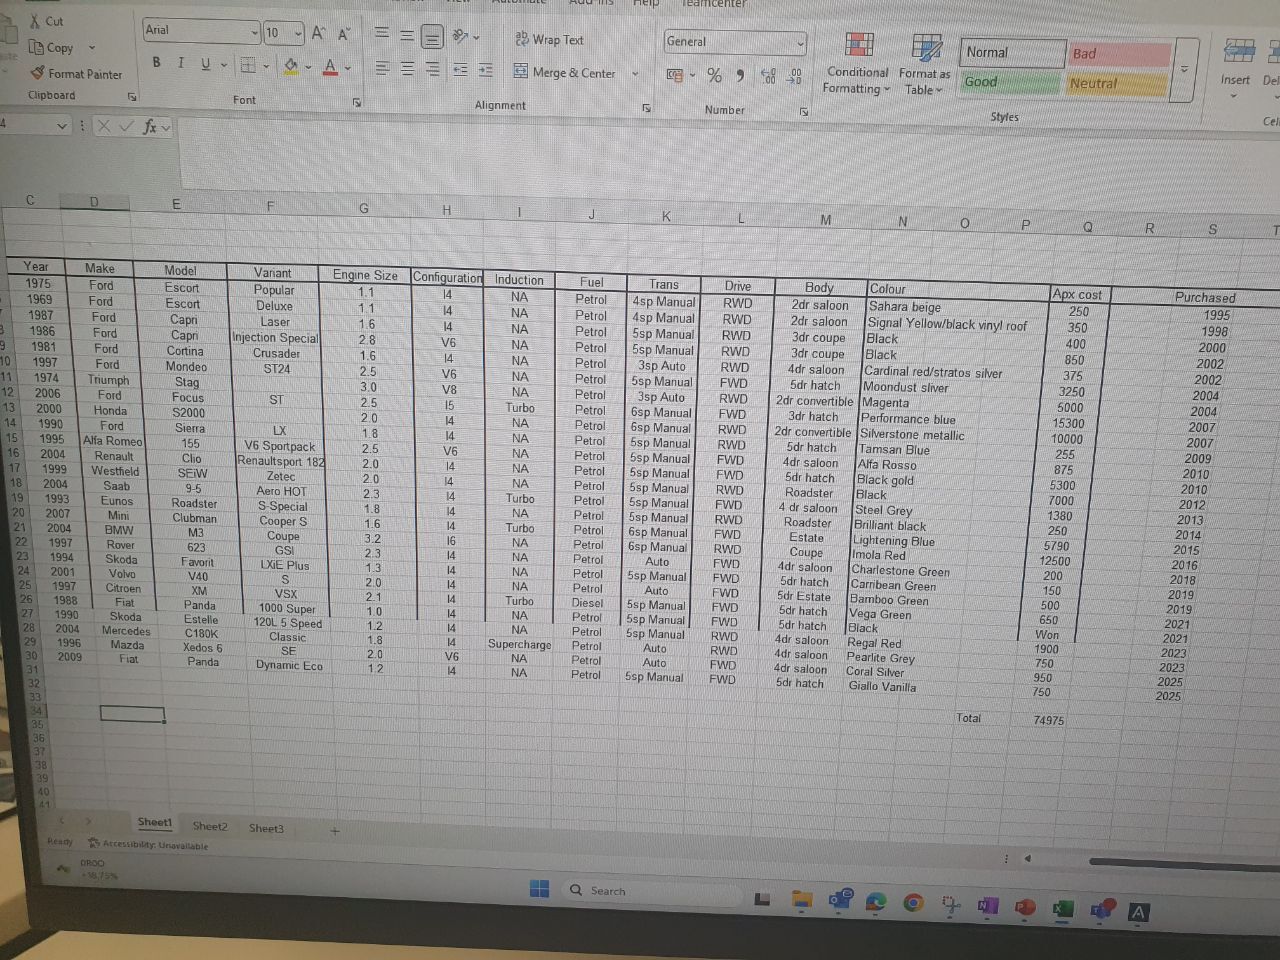The height and width of the screenshot is (960, 1280).
Task: Toggle Italic formatting button
Action: (180, 63)
